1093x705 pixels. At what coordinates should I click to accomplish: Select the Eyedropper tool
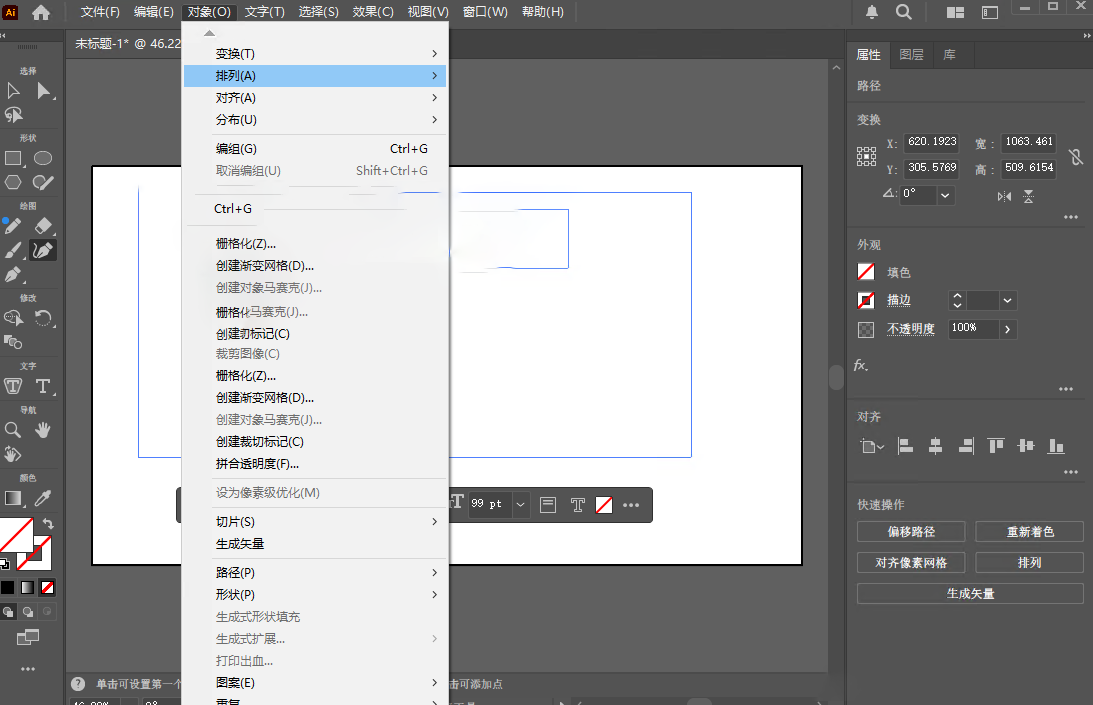(43, 498)
